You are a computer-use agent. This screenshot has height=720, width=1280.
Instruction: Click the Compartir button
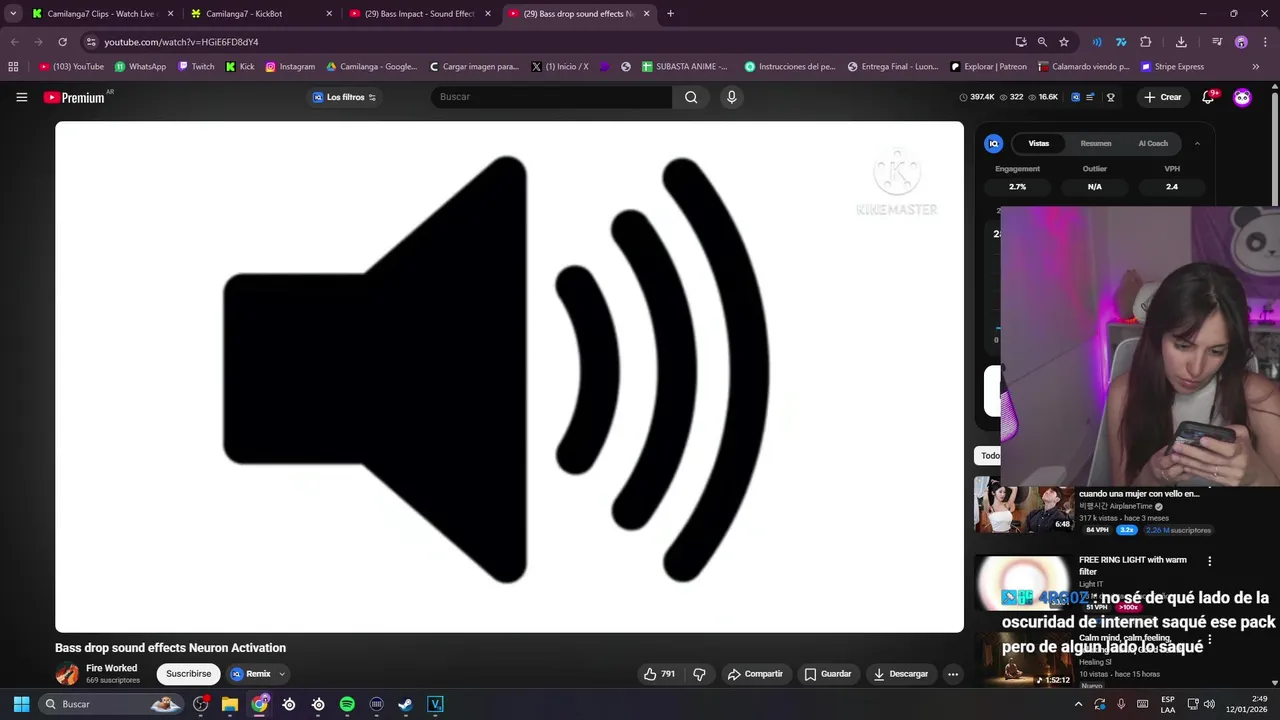point(755,674)
